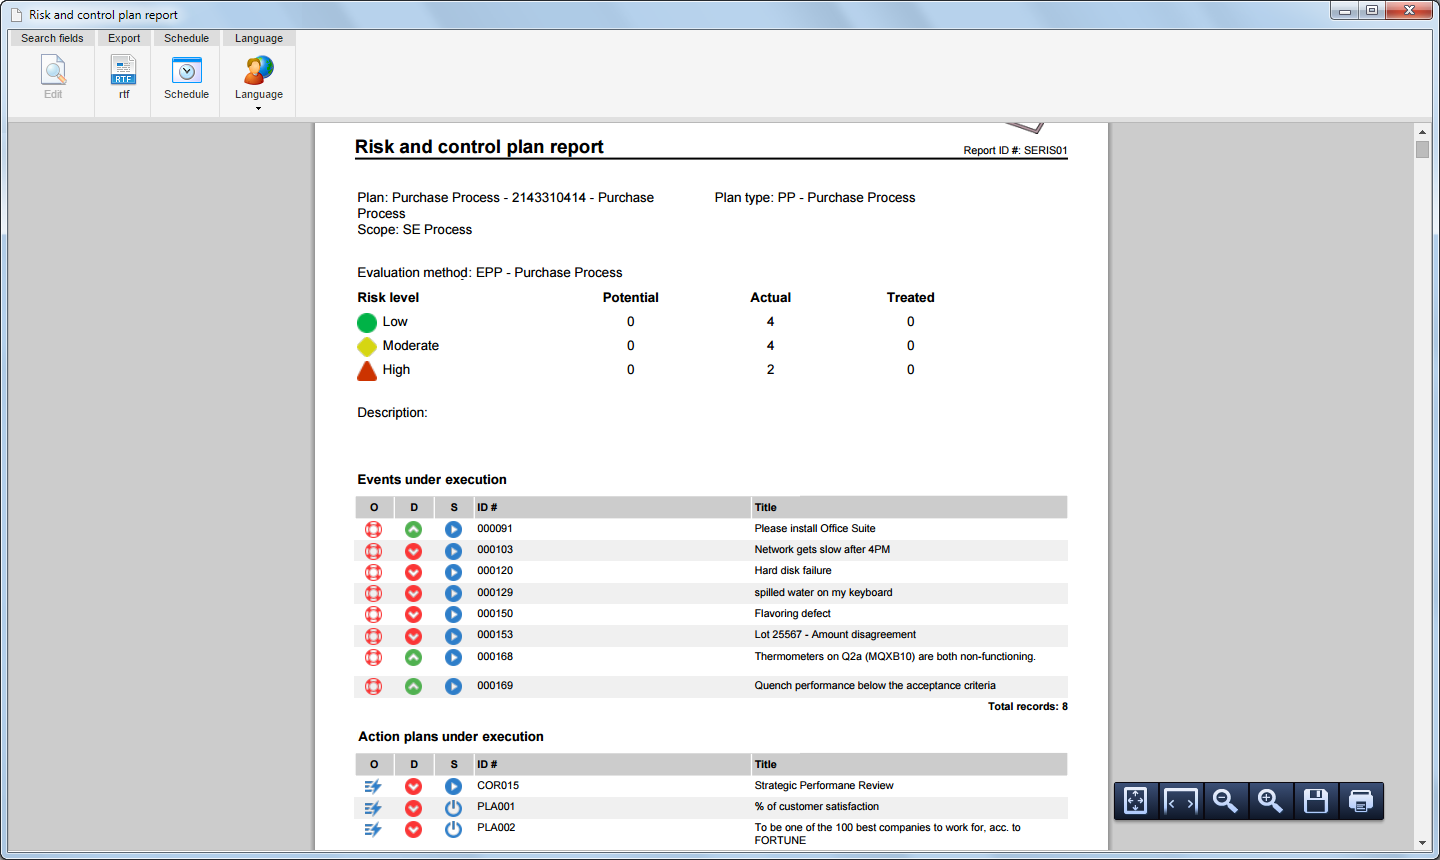Click title 'Network gets slow after 4PM'

pos(822,550)
